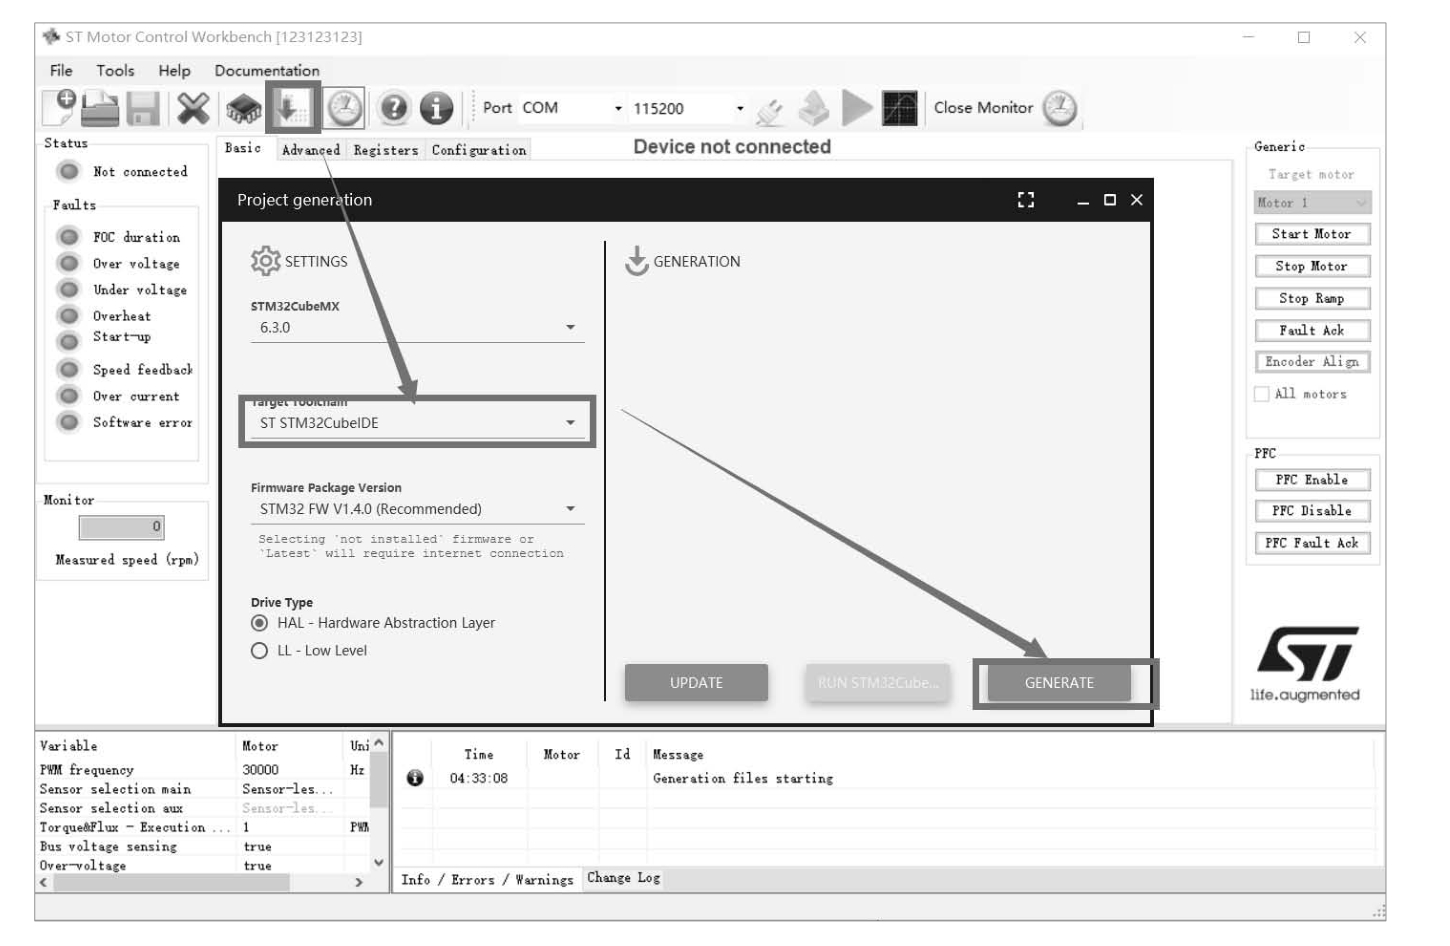
Task: Save the project with floppy disk icon
Action: pyautogui.click(x=142, y=108)
